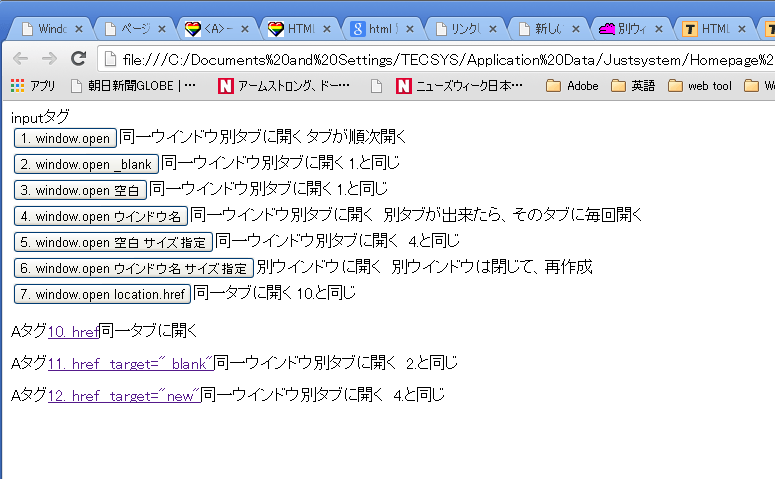The width and height of the screenshot is (775, 479).
Task: Click the 1. window.open button
Action: (x=65, y=138)
